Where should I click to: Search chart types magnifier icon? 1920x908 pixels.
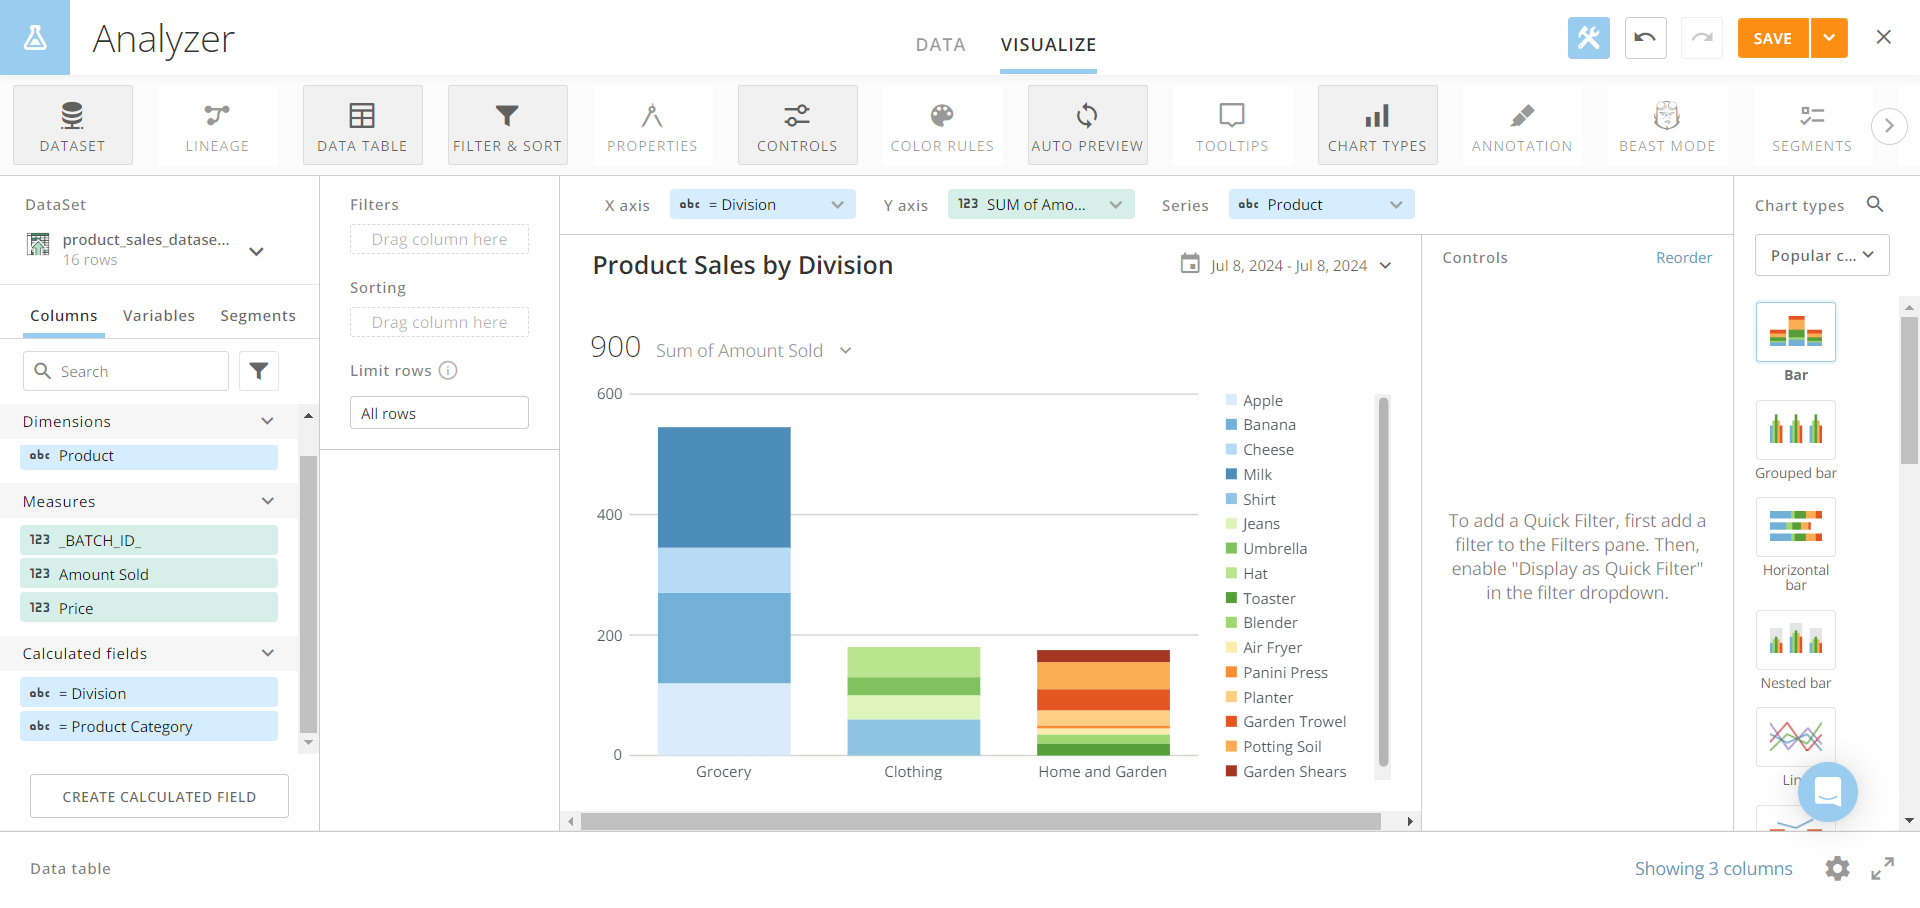[1875, 204]
